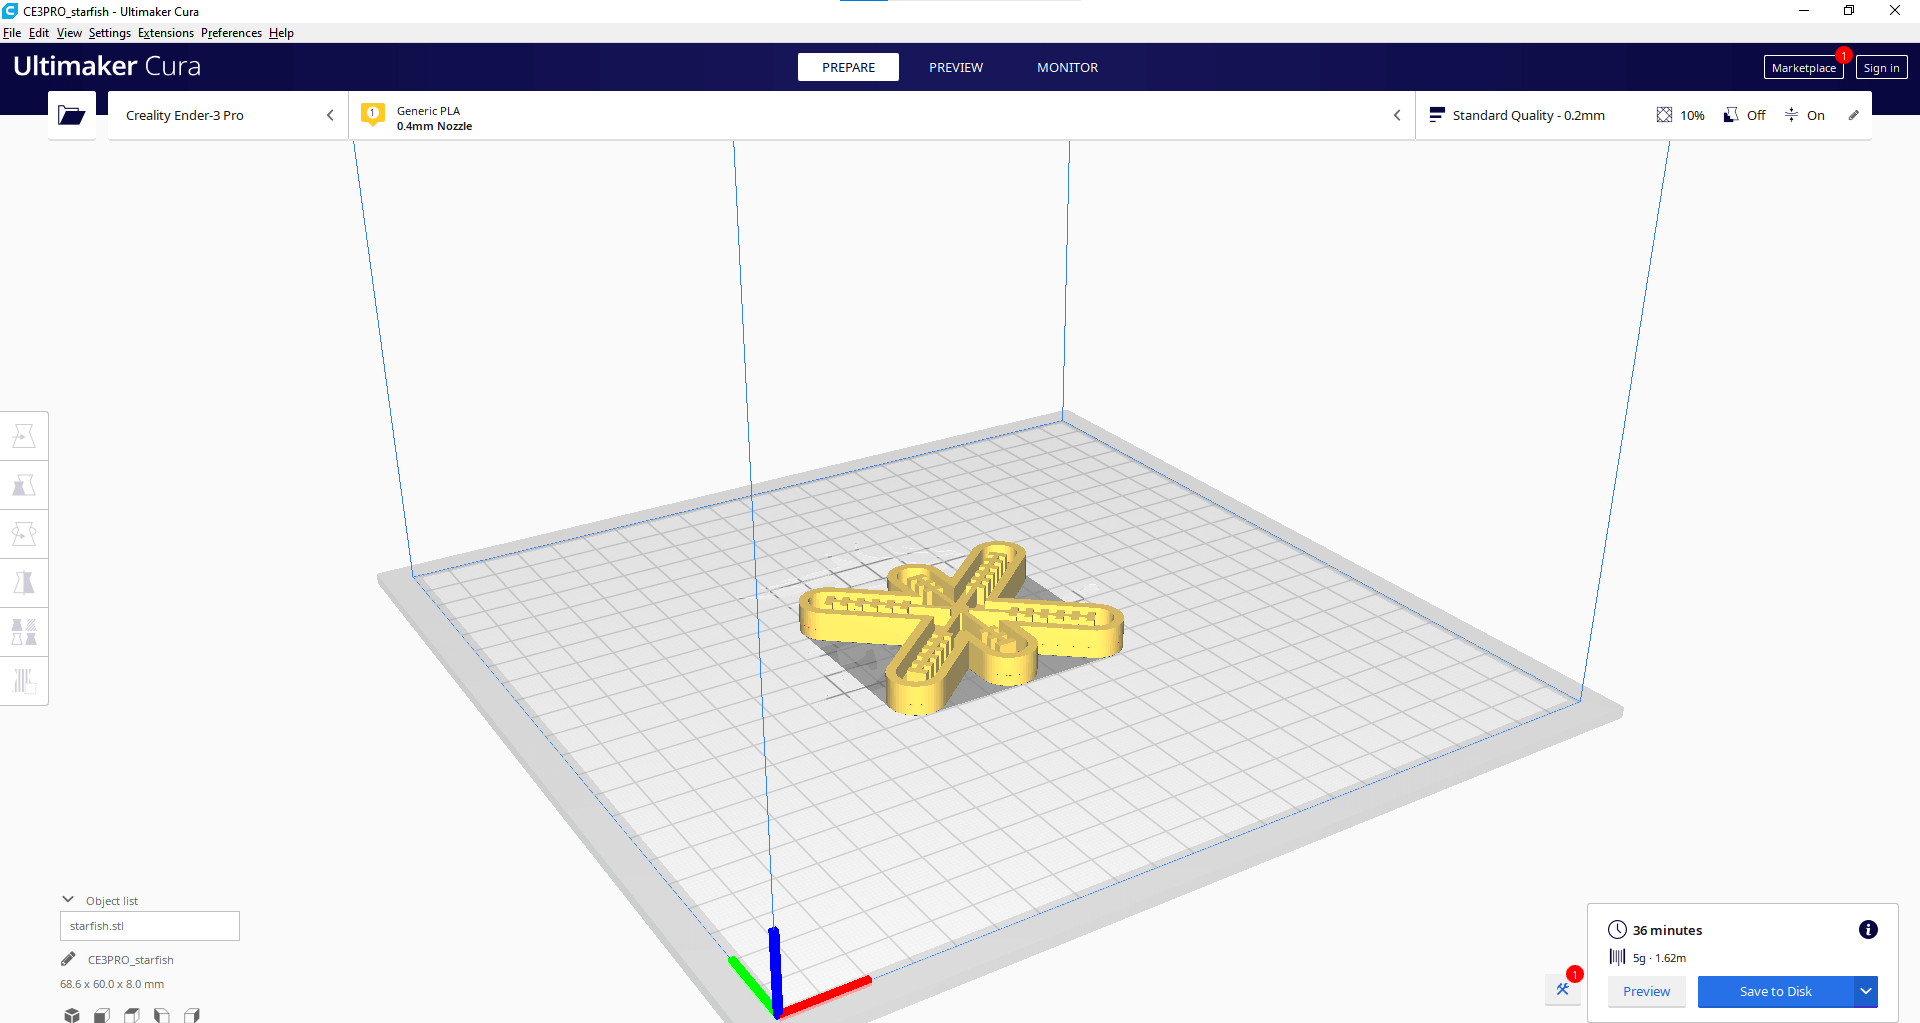Click the Open File folder icon
Viewport: 1920px width, 1023px height.
click(72, 115)
